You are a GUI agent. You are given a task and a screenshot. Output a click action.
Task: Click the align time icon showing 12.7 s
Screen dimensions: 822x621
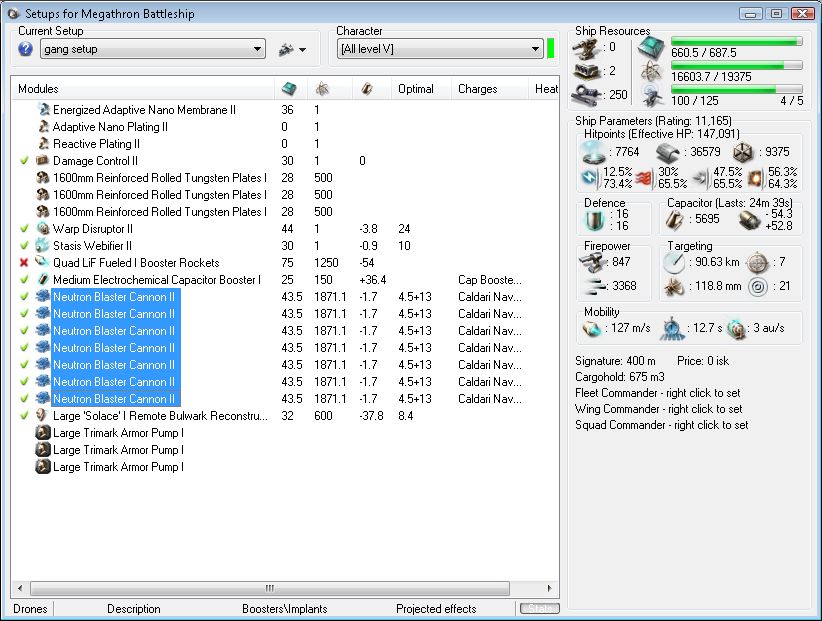click(x=672, y=329)
